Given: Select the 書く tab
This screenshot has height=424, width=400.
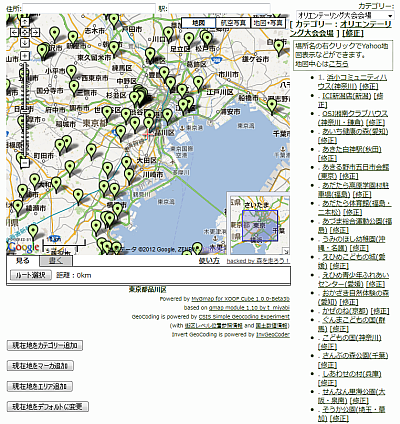Looking at the screenshot, I should tap(56, 261).
